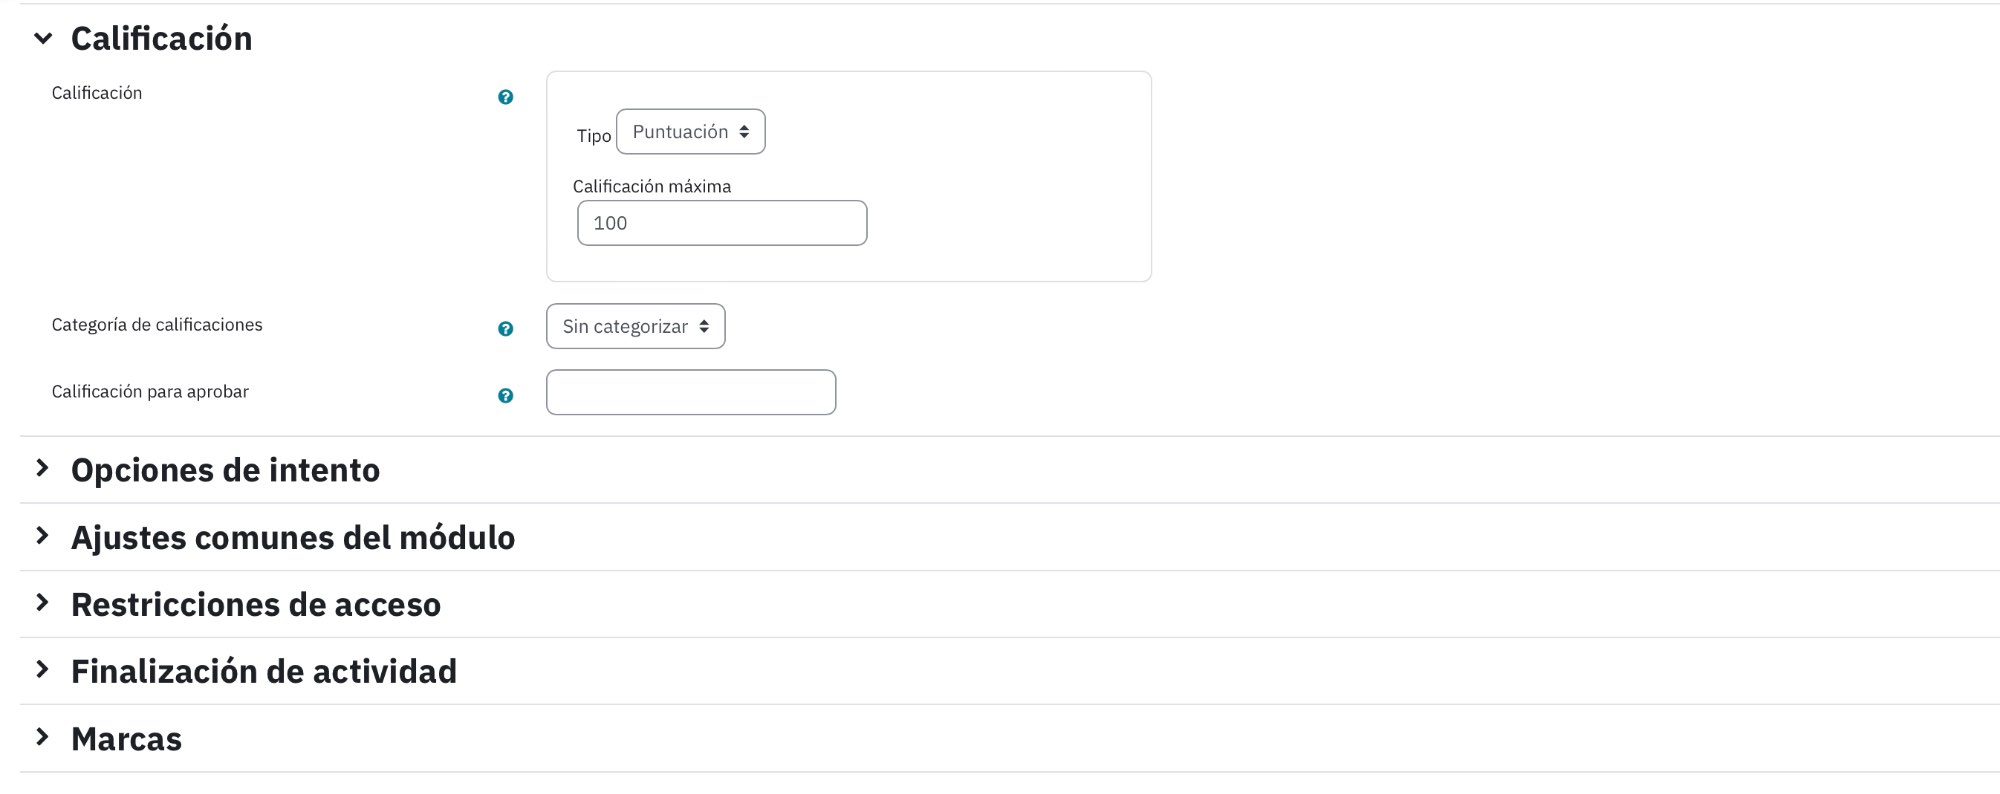
Task: Open the Restricciones de acceso heading
Action: pyautogui.click(x=256, y=604)
